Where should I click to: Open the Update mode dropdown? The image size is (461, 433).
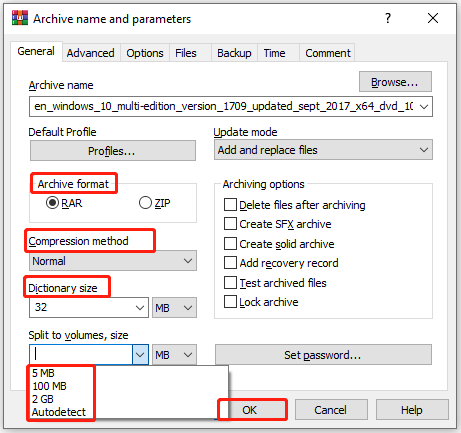[323, 150]
